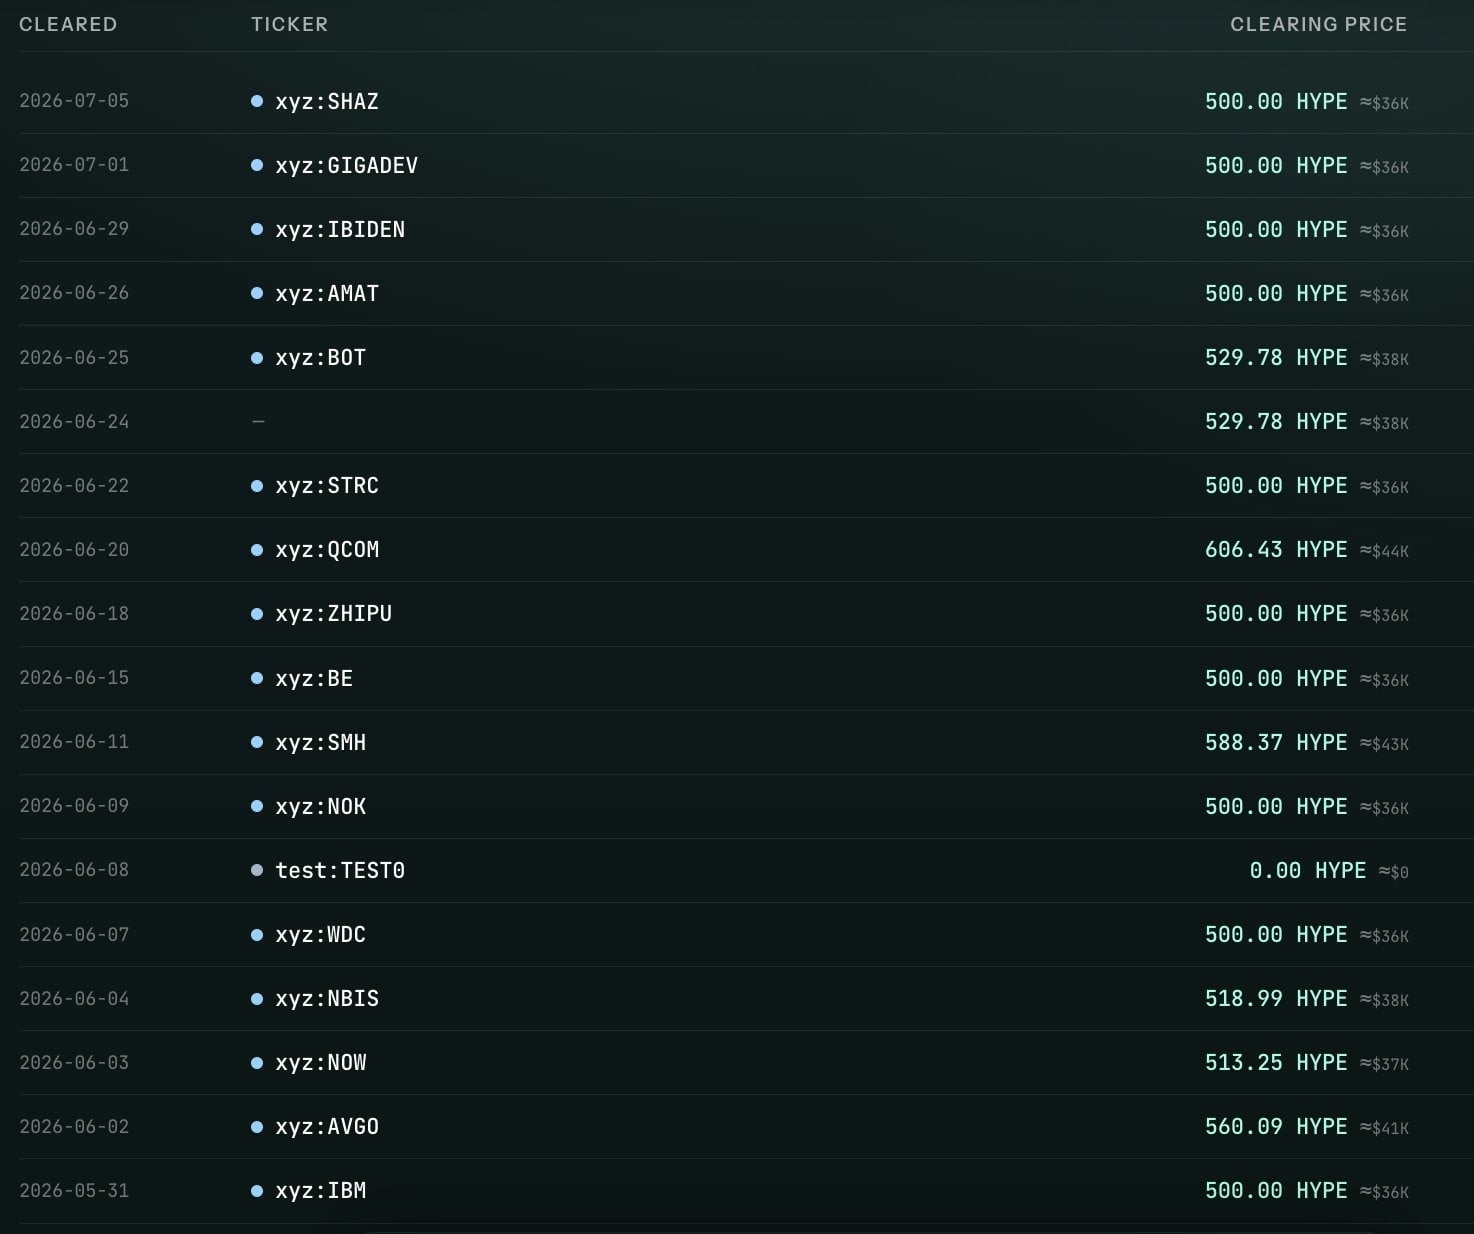
Task: Select the 2026-06-24 row with no ticker
Action: [737, 422]
